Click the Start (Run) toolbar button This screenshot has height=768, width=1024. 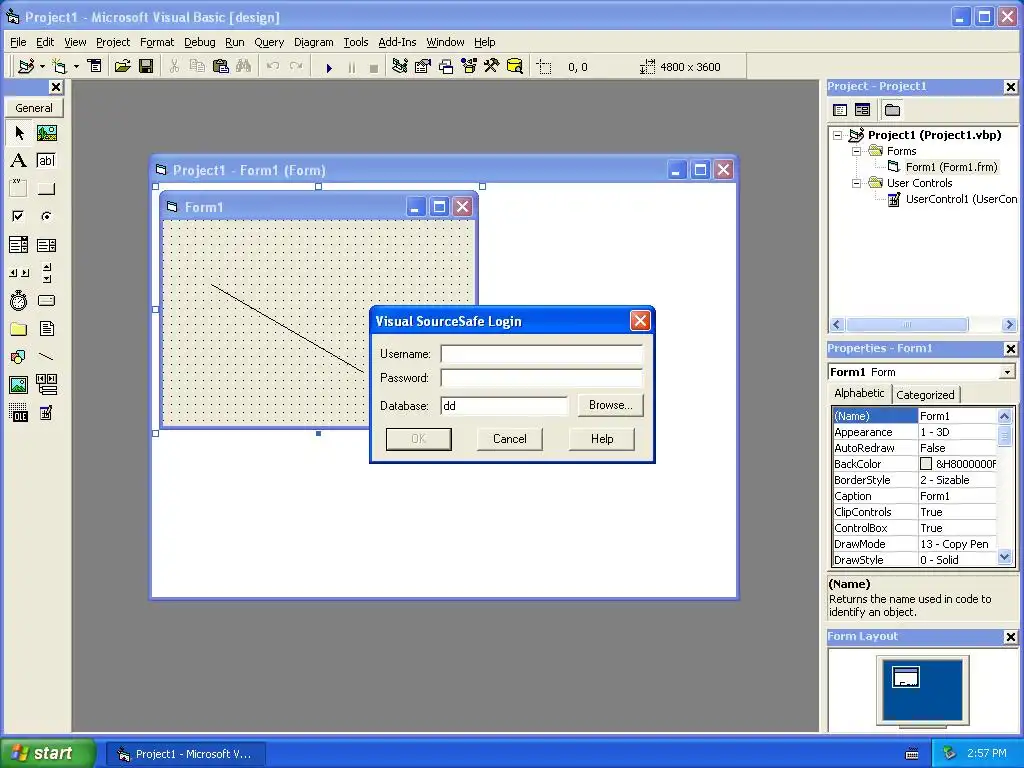(329, 67)
